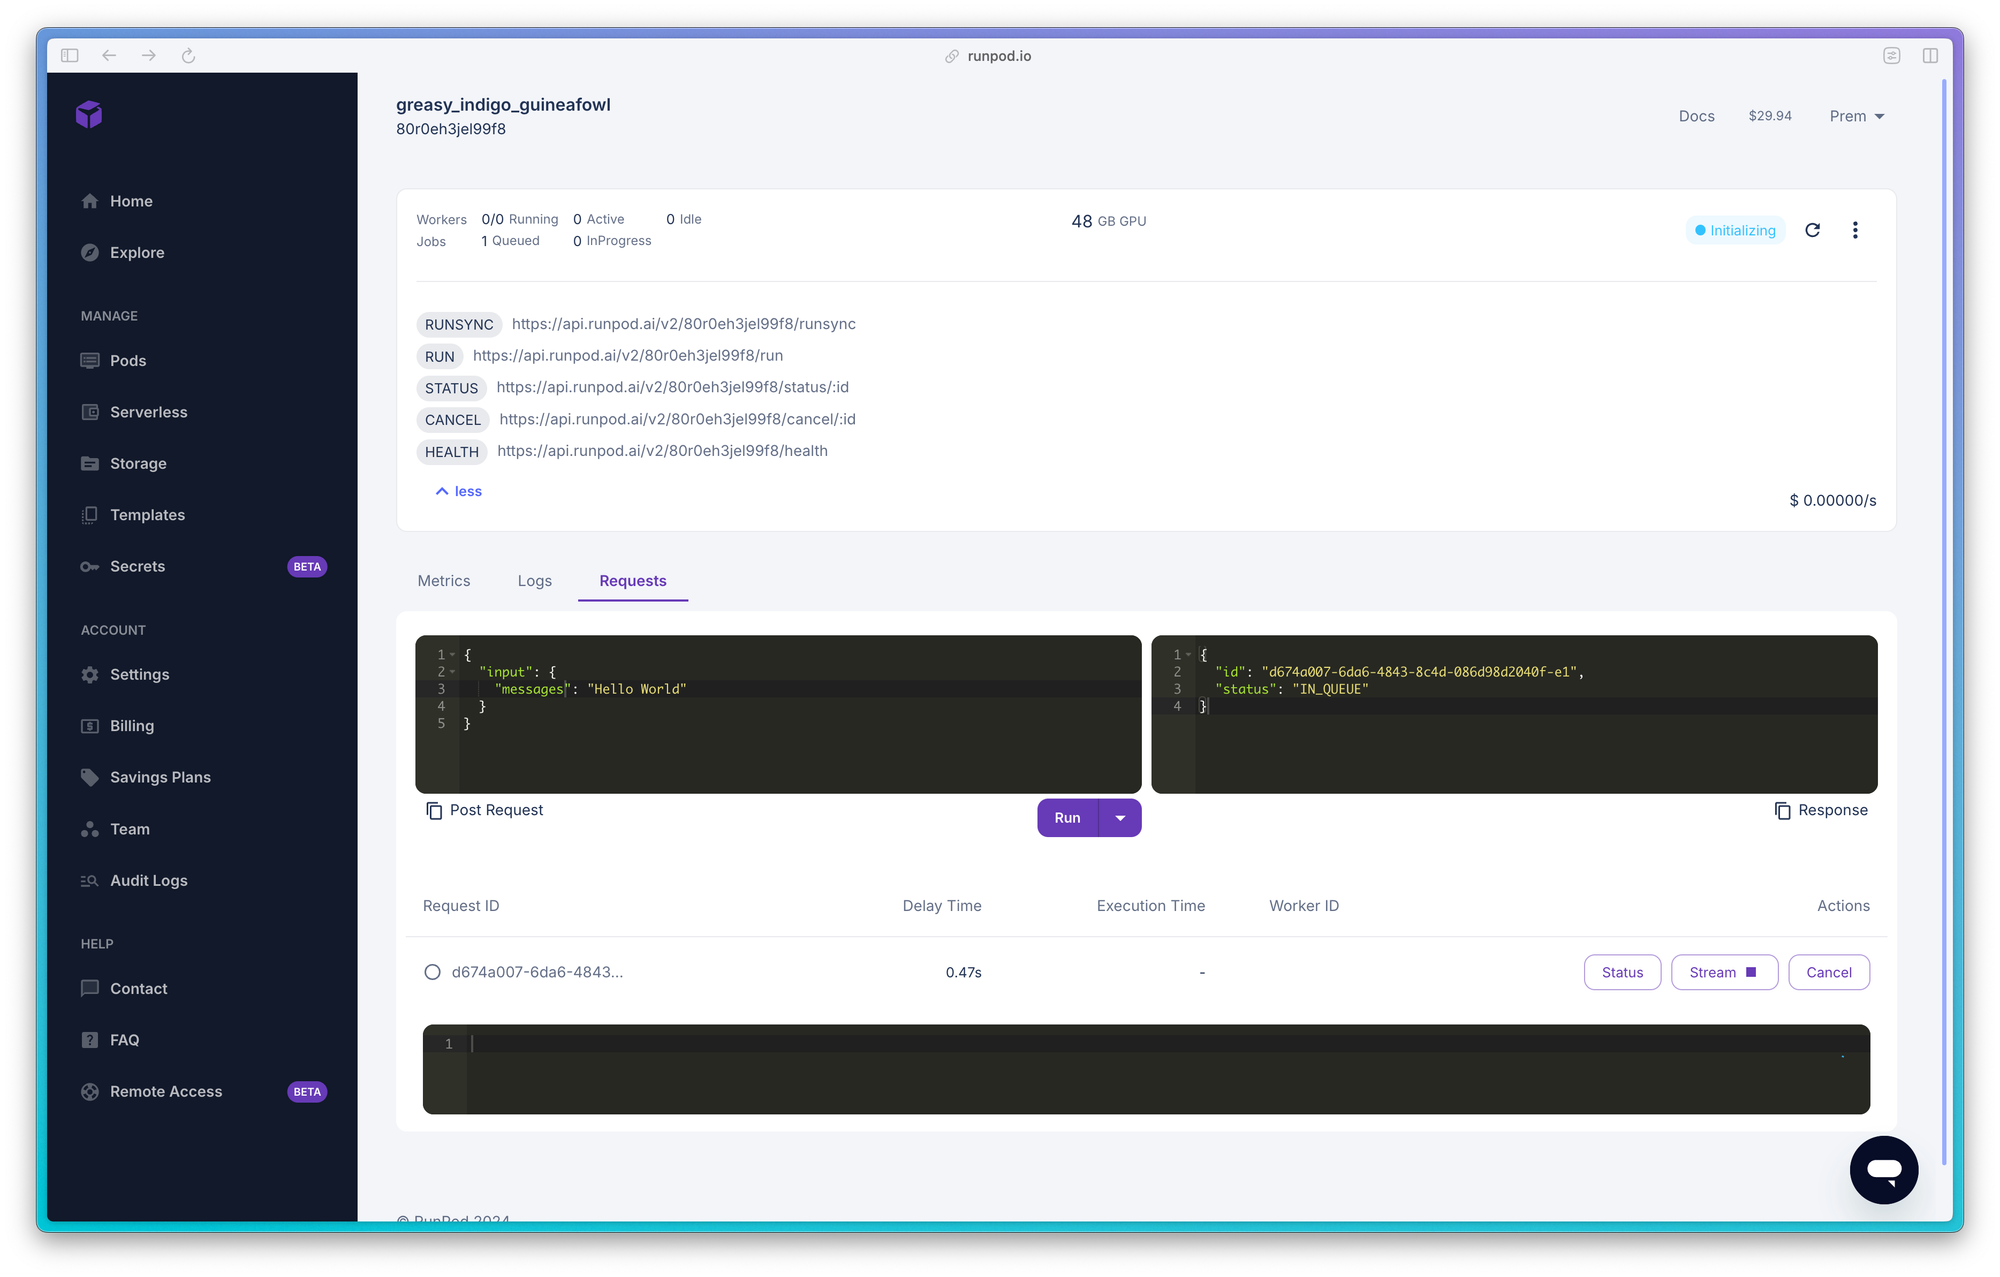Open the three-dot endpoint options menu

click(x=1855, y=231)
